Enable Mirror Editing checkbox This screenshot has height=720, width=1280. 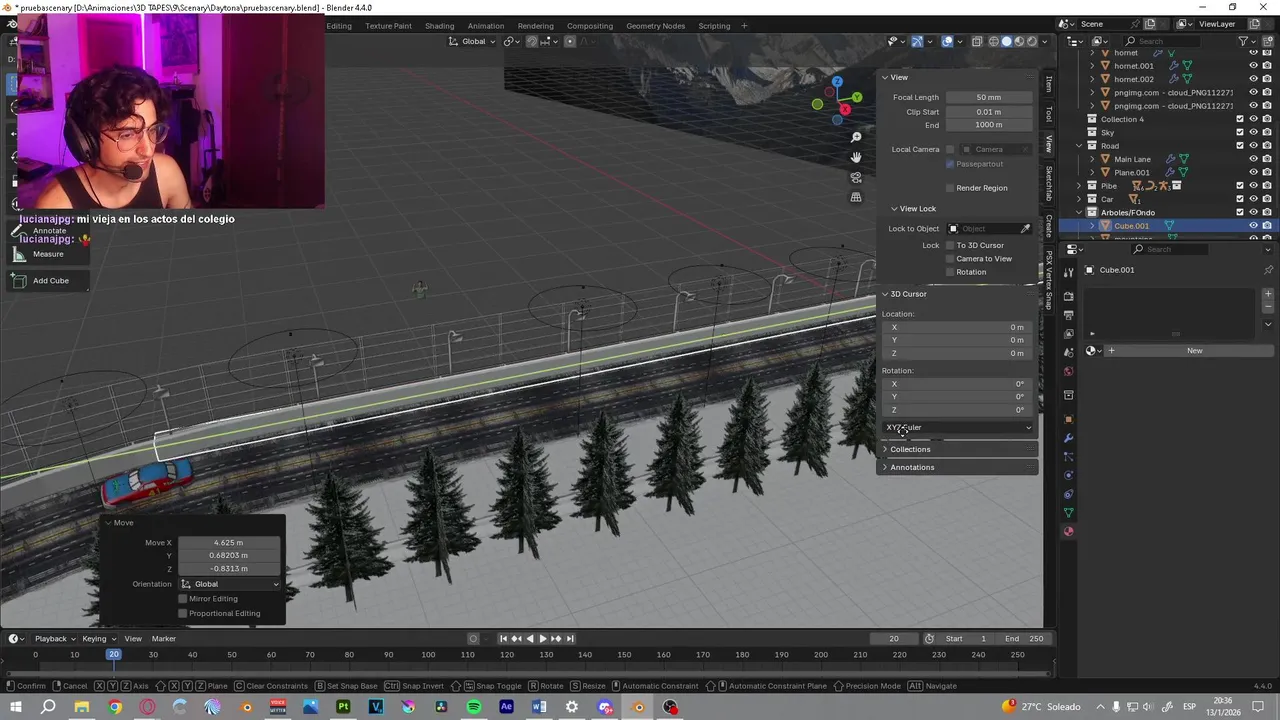[182, 599]
